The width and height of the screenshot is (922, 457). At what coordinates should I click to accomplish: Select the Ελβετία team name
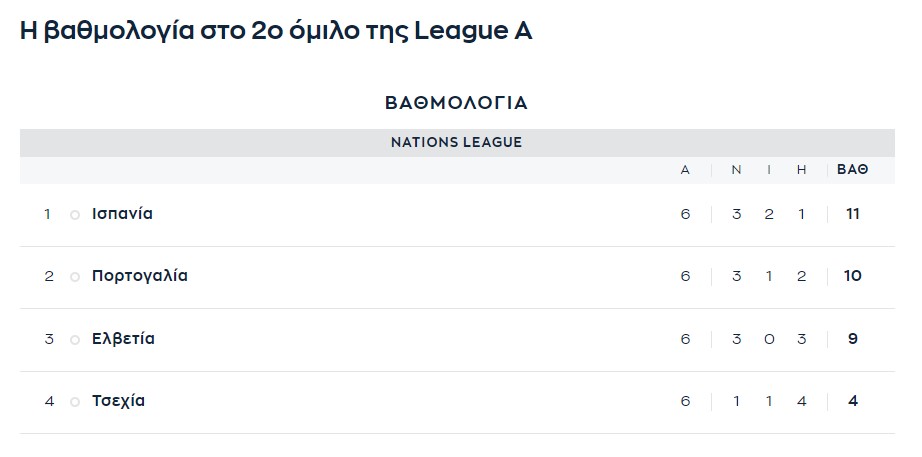click(123, 339)
